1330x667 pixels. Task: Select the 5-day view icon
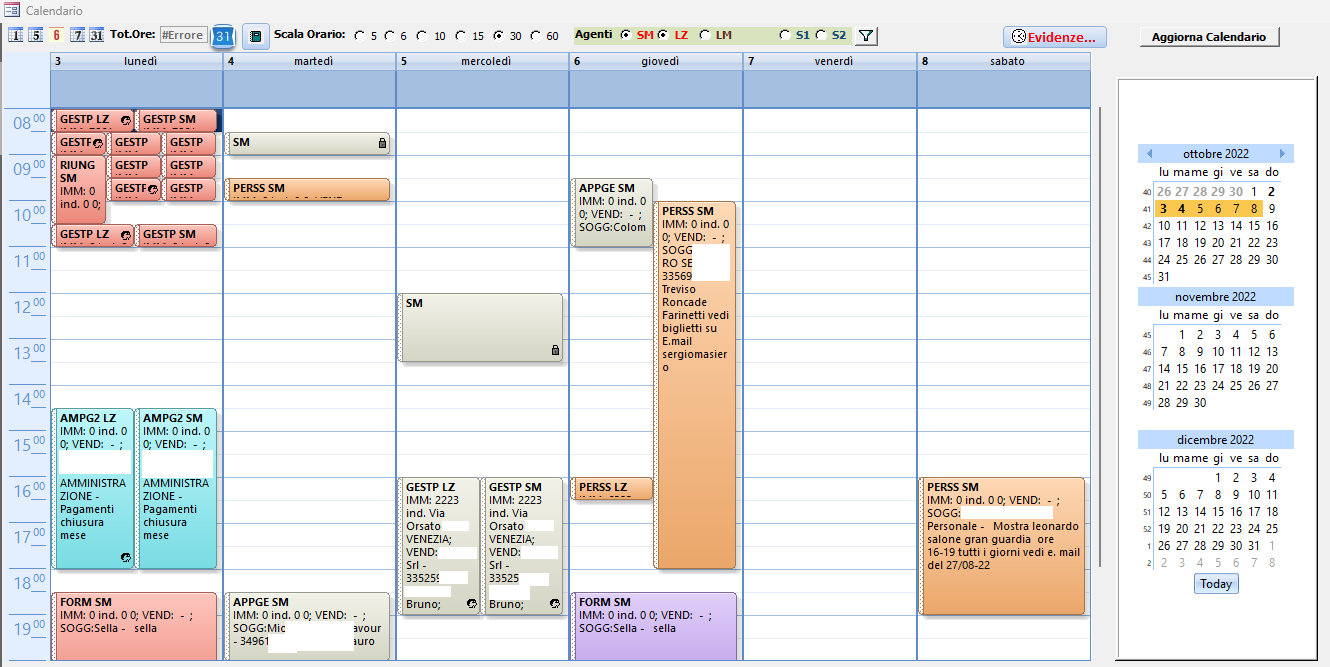(x=35, y=35)
